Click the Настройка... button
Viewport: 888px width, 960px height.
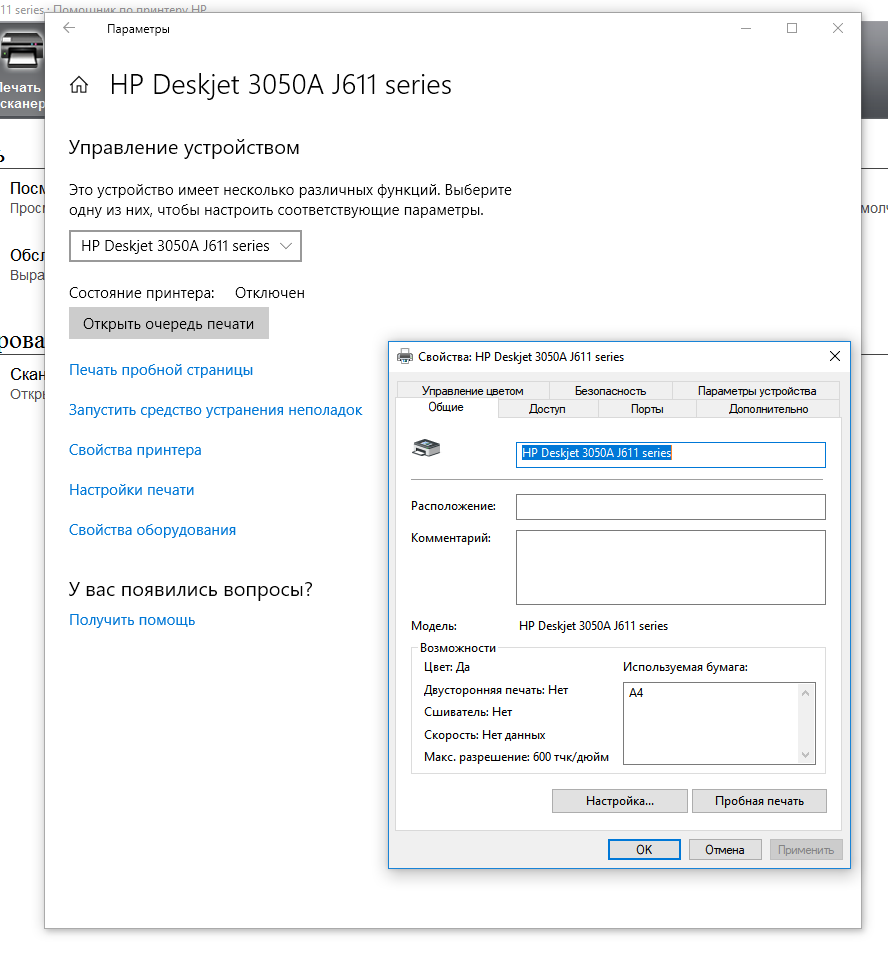pyautogui.click(x=620, y=801)
